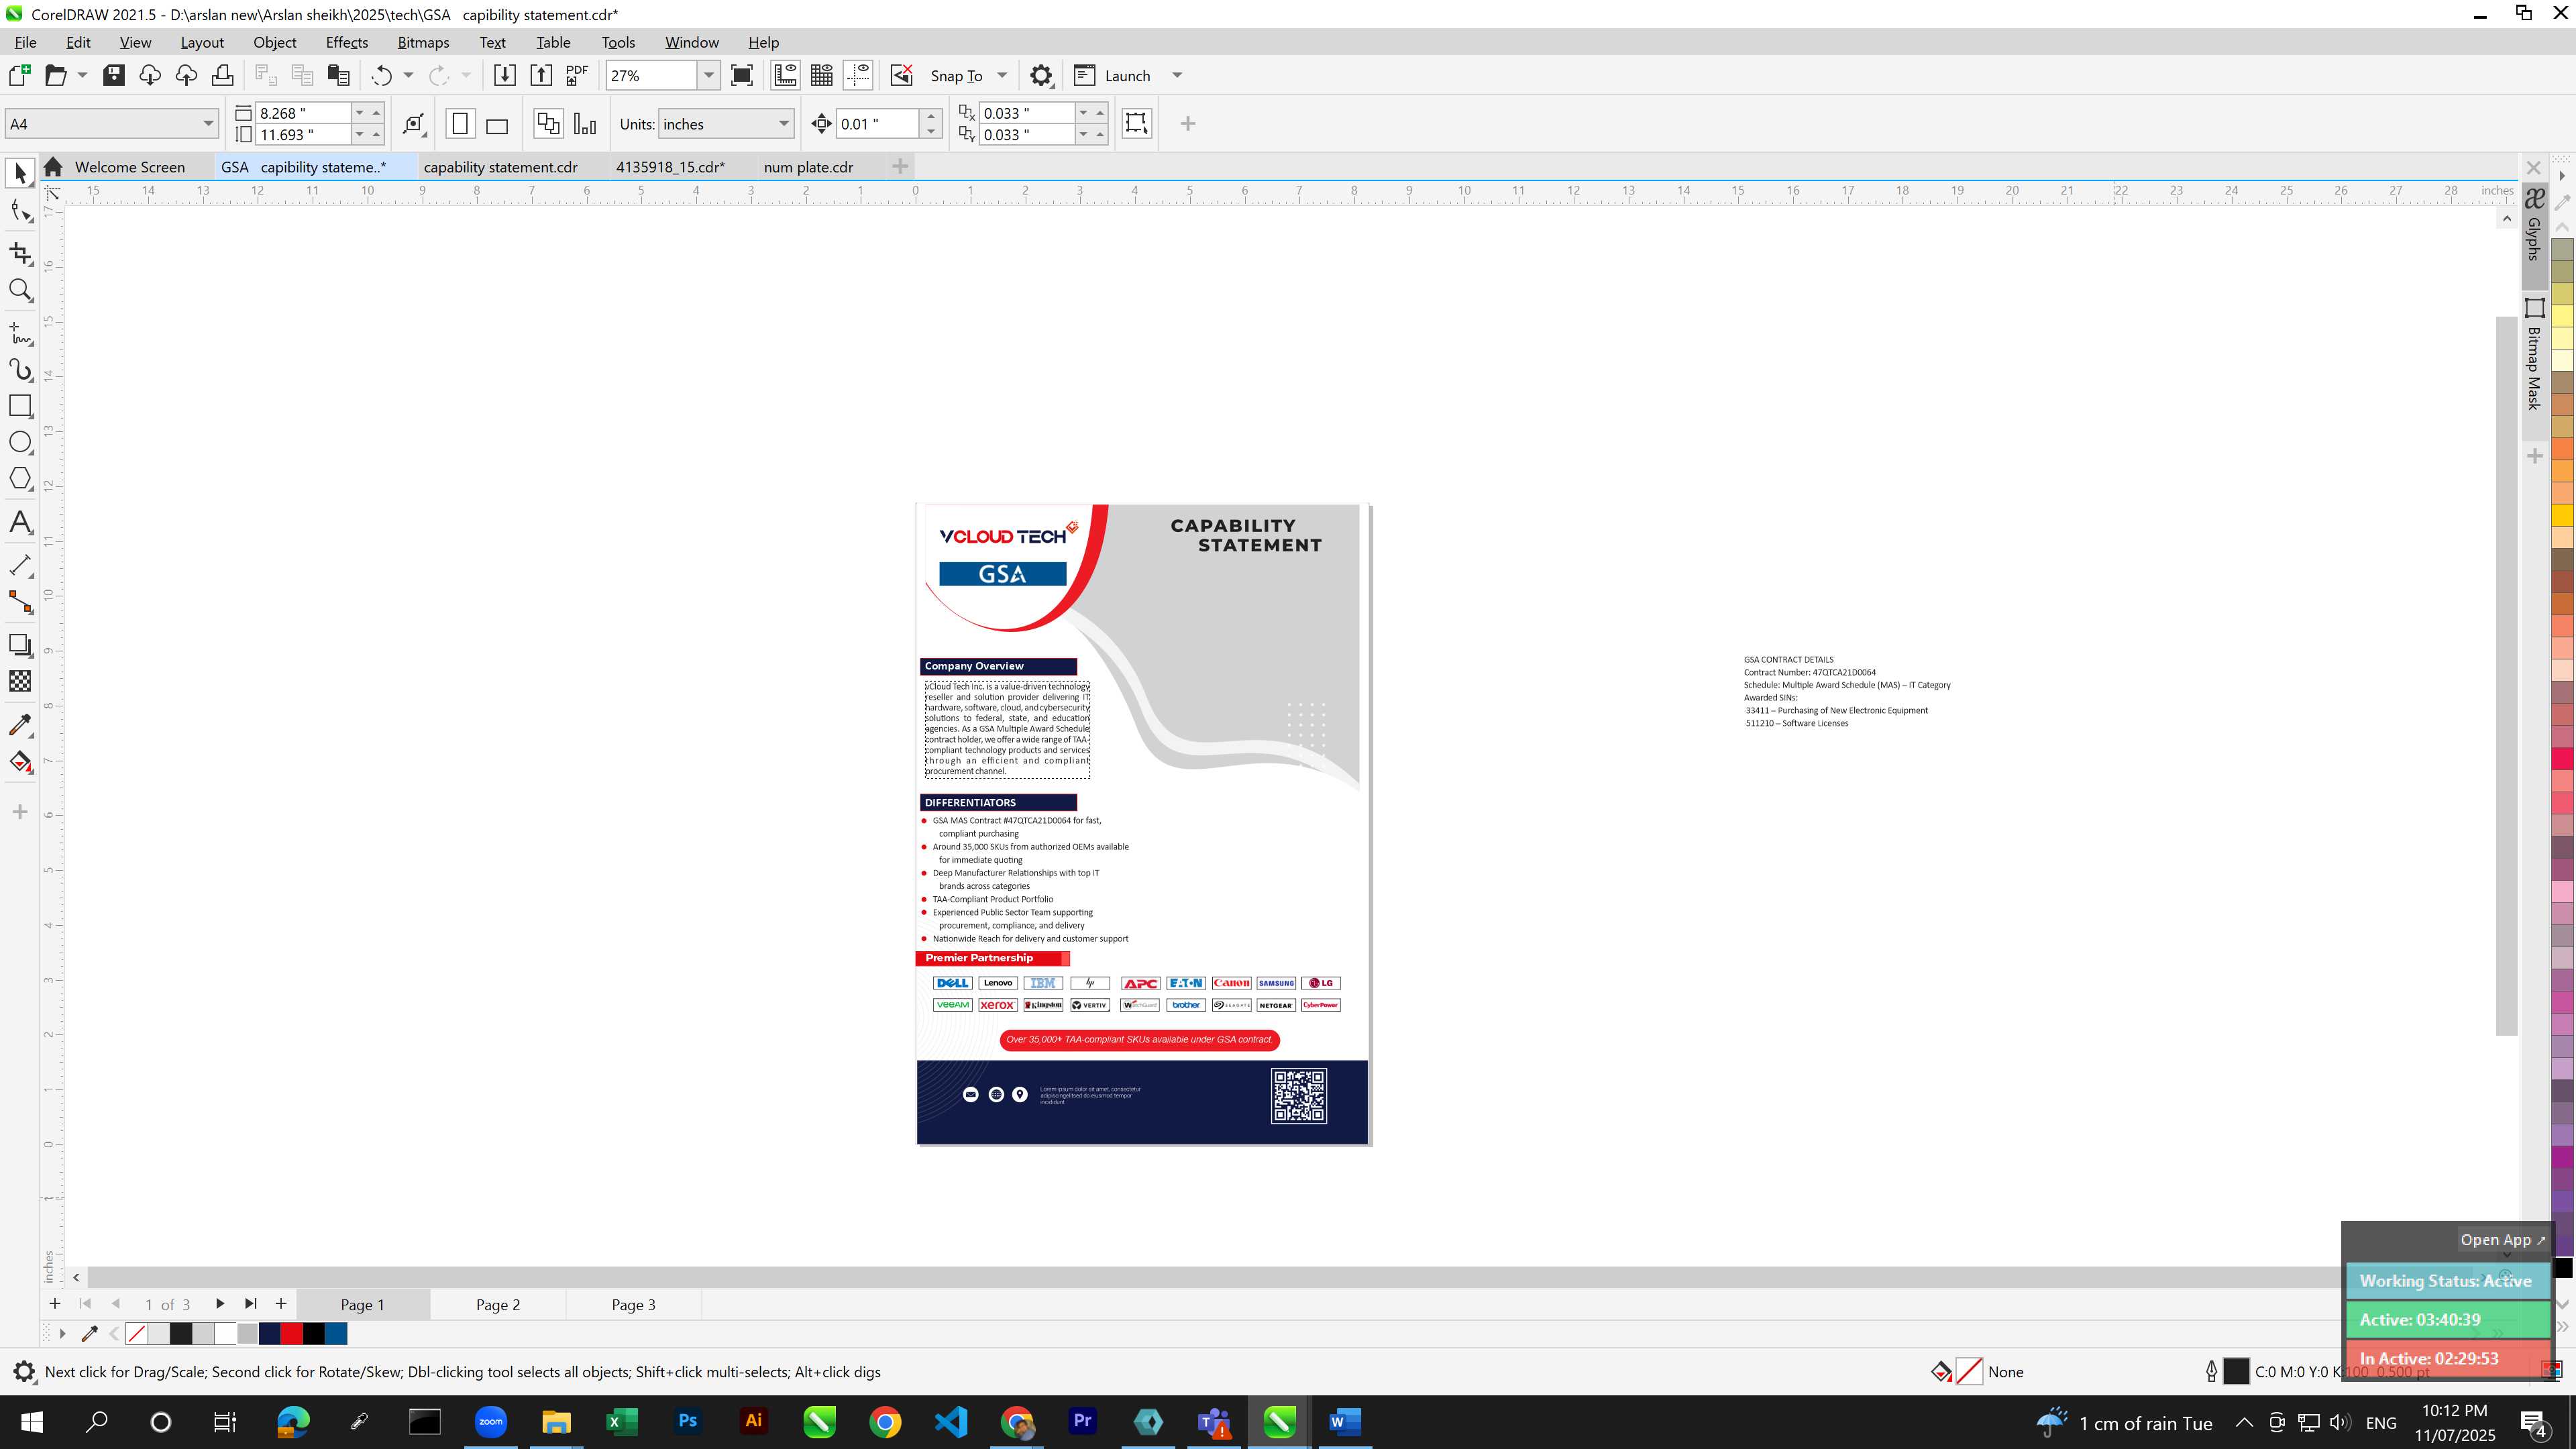Click the page width field
The image size is (2576, 1449).
302,113
